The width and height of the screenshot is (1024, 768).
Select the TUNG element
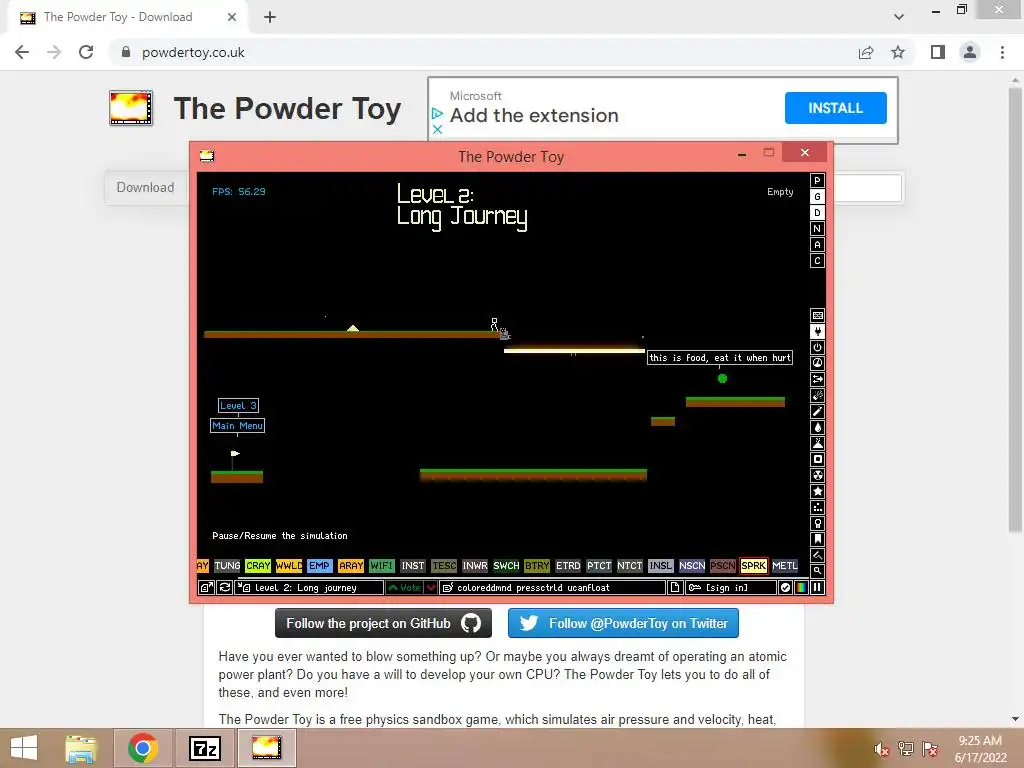pos(227,566)
